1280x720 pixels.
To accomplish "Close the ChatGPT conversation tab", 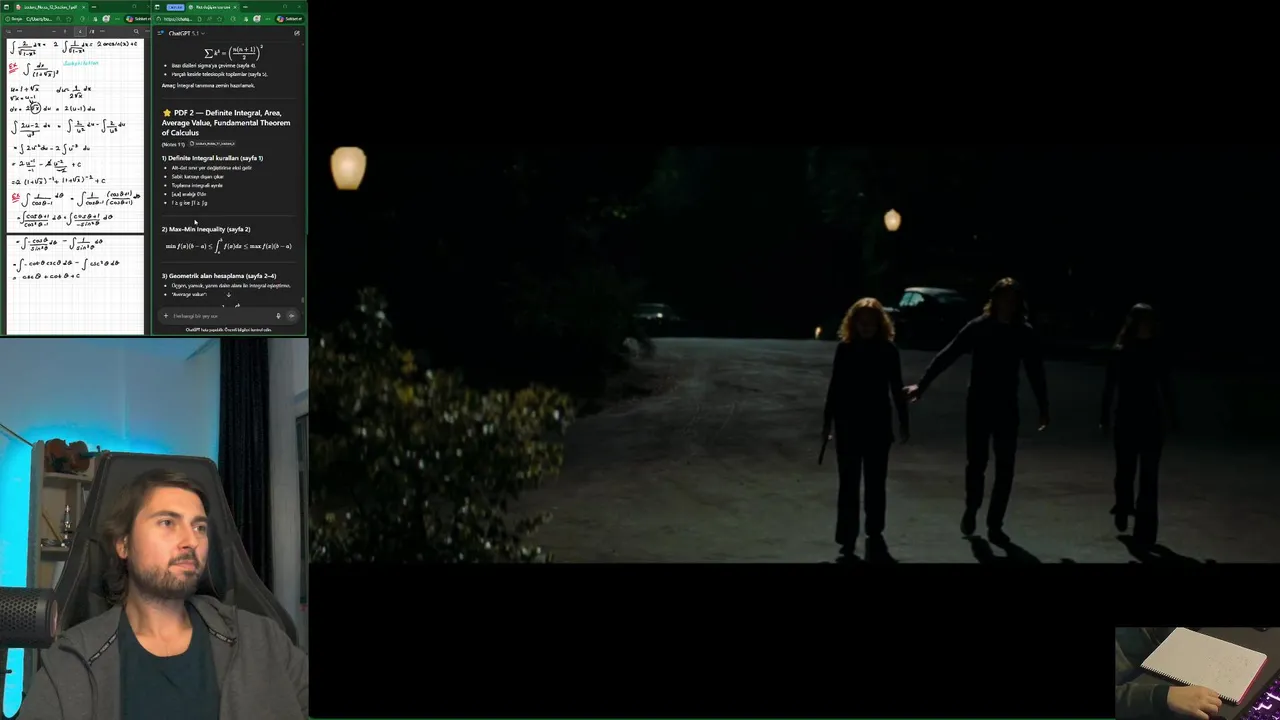I will pyautogui.click(x=234, y=7).
